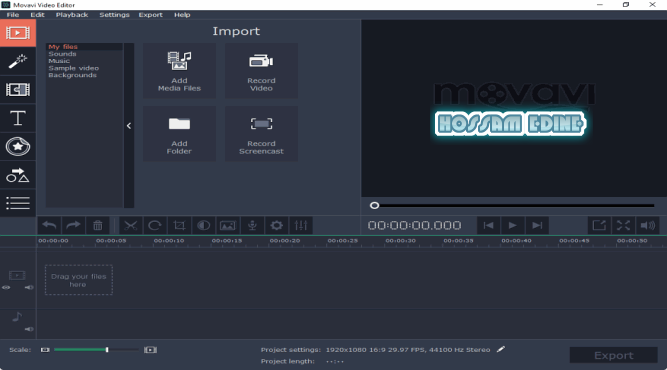Select the Crop tool in toolbar
667x370 pixels.
pyautogui.click(x=179, y=225)
